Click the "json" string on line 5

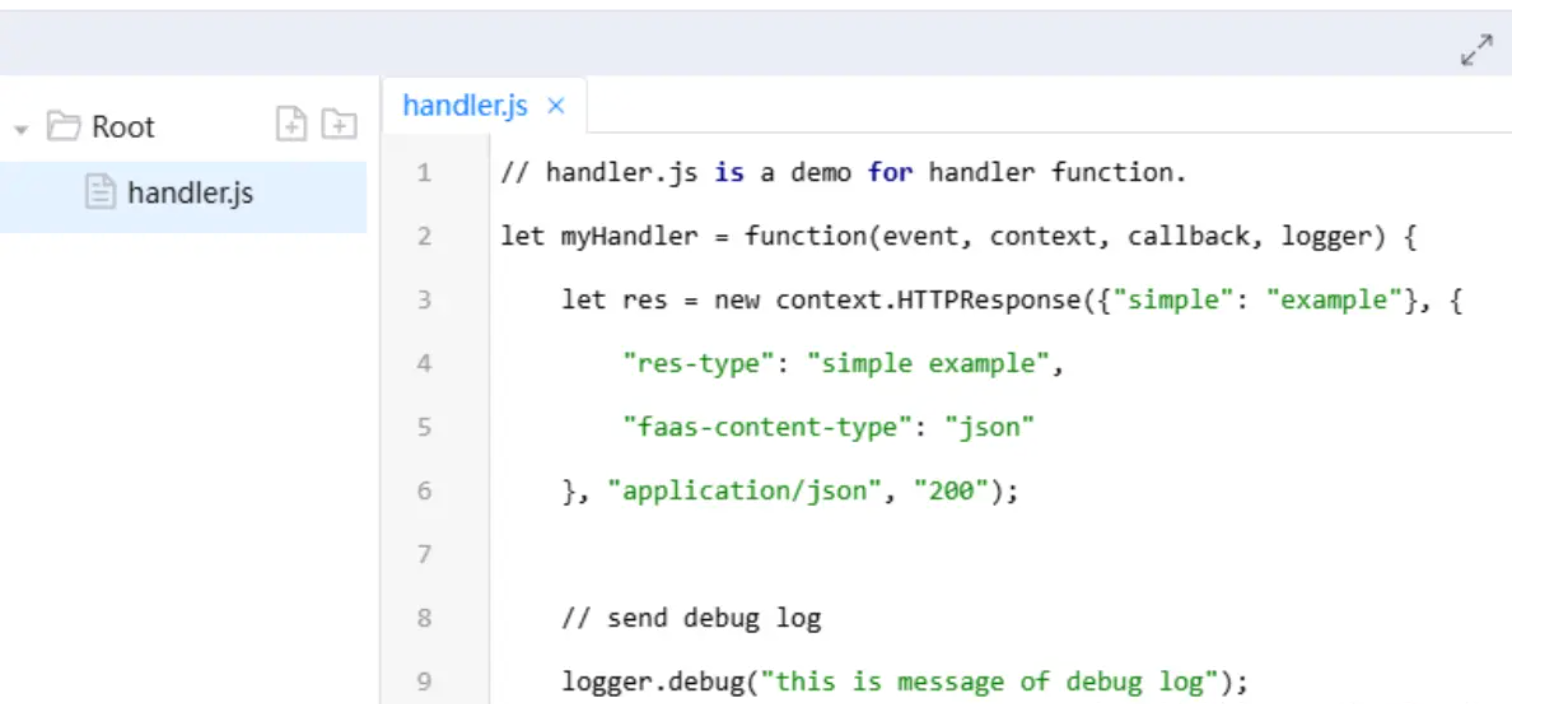(x=989, y=428)
